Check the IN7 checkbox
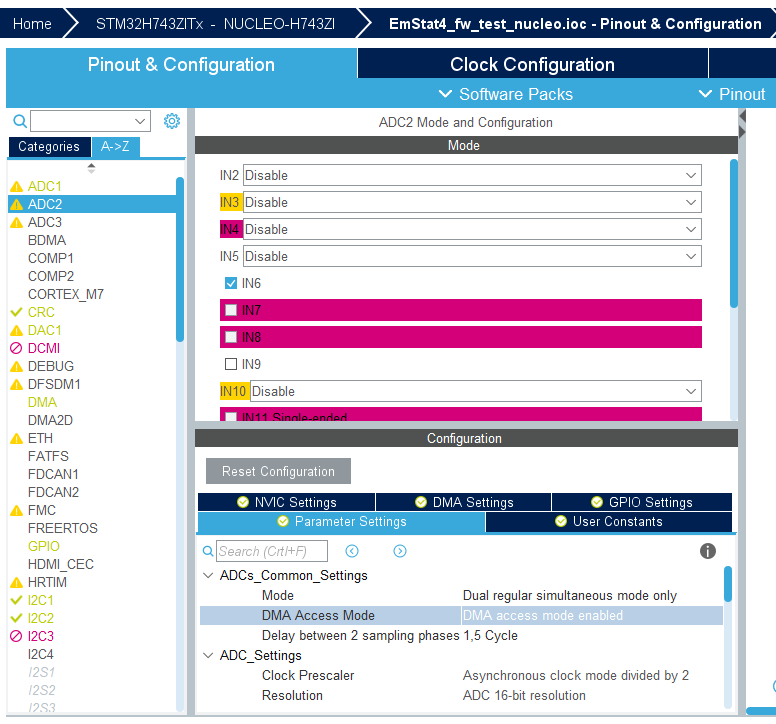The height and width of the screenshot is (724, 776). pos(231,310)
